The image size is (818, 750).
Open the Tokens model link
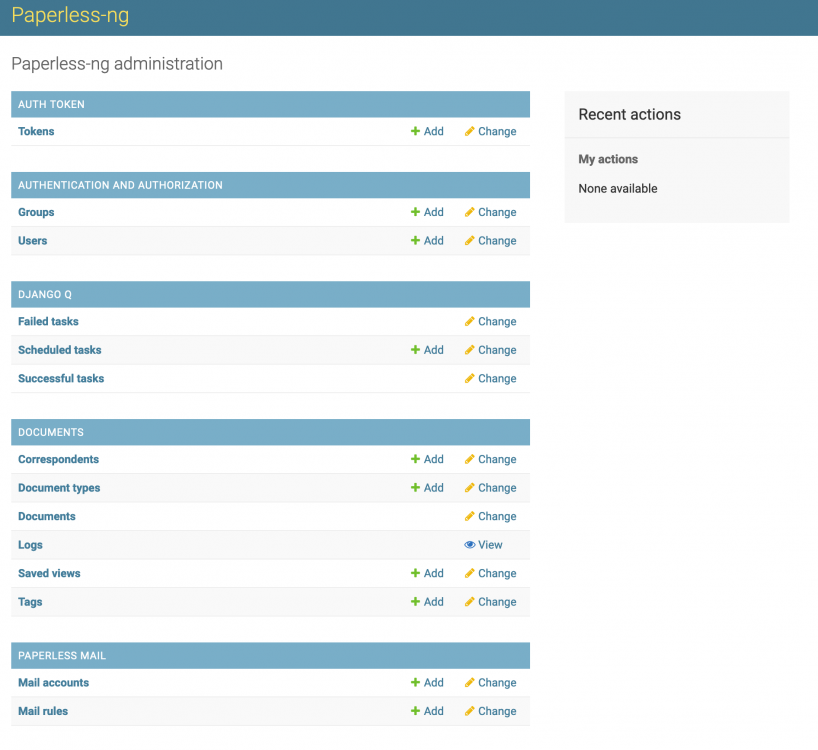(x=36, y=131)
